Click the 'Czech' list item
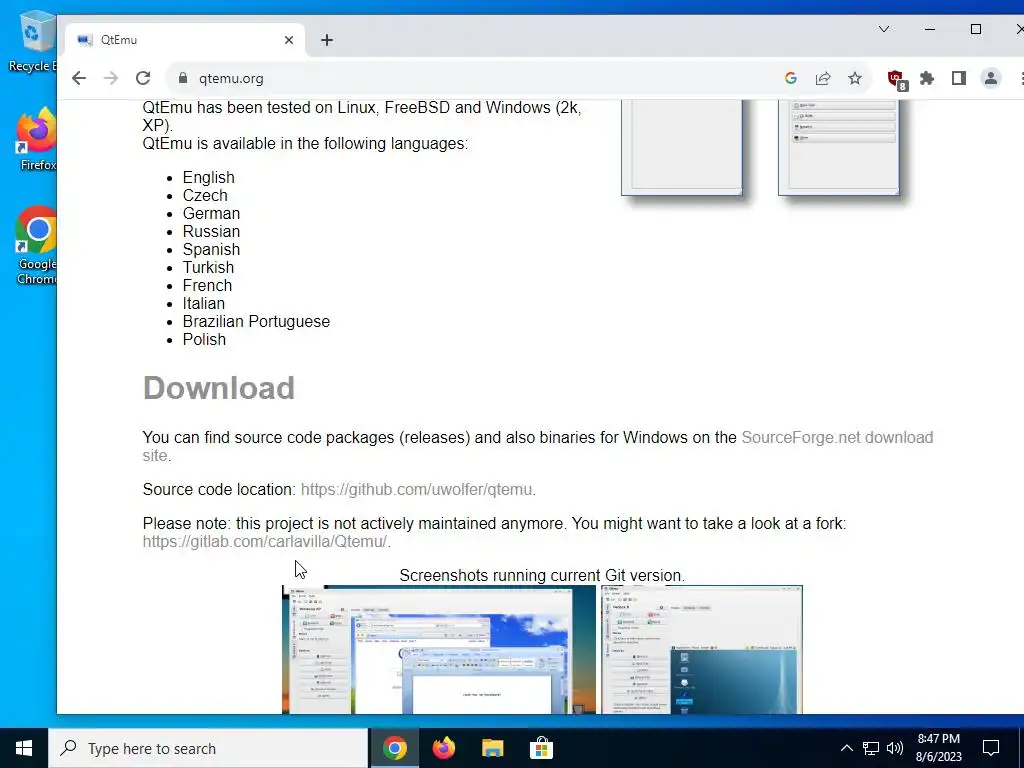Viewport: 1024px width, 768px height. click(x=205, y=195)
